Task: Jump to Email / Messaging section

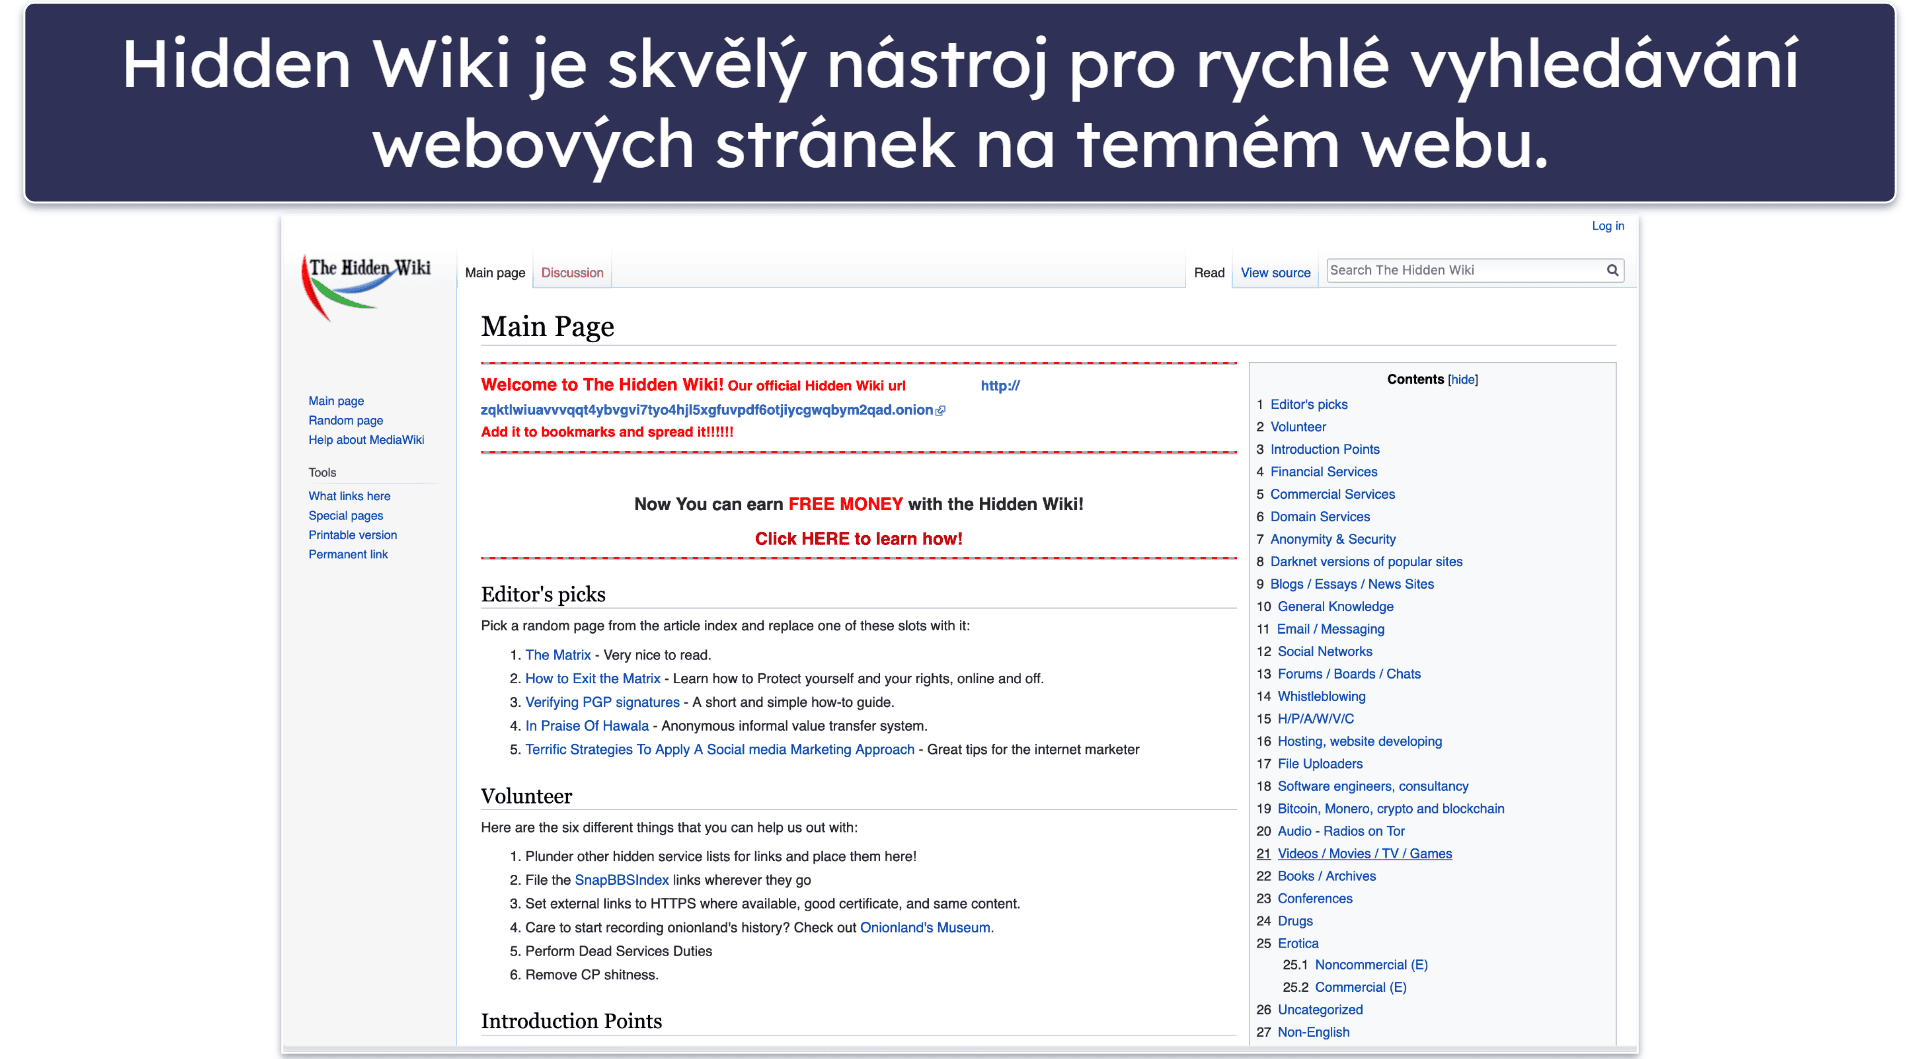Action: click(1331, 630)
